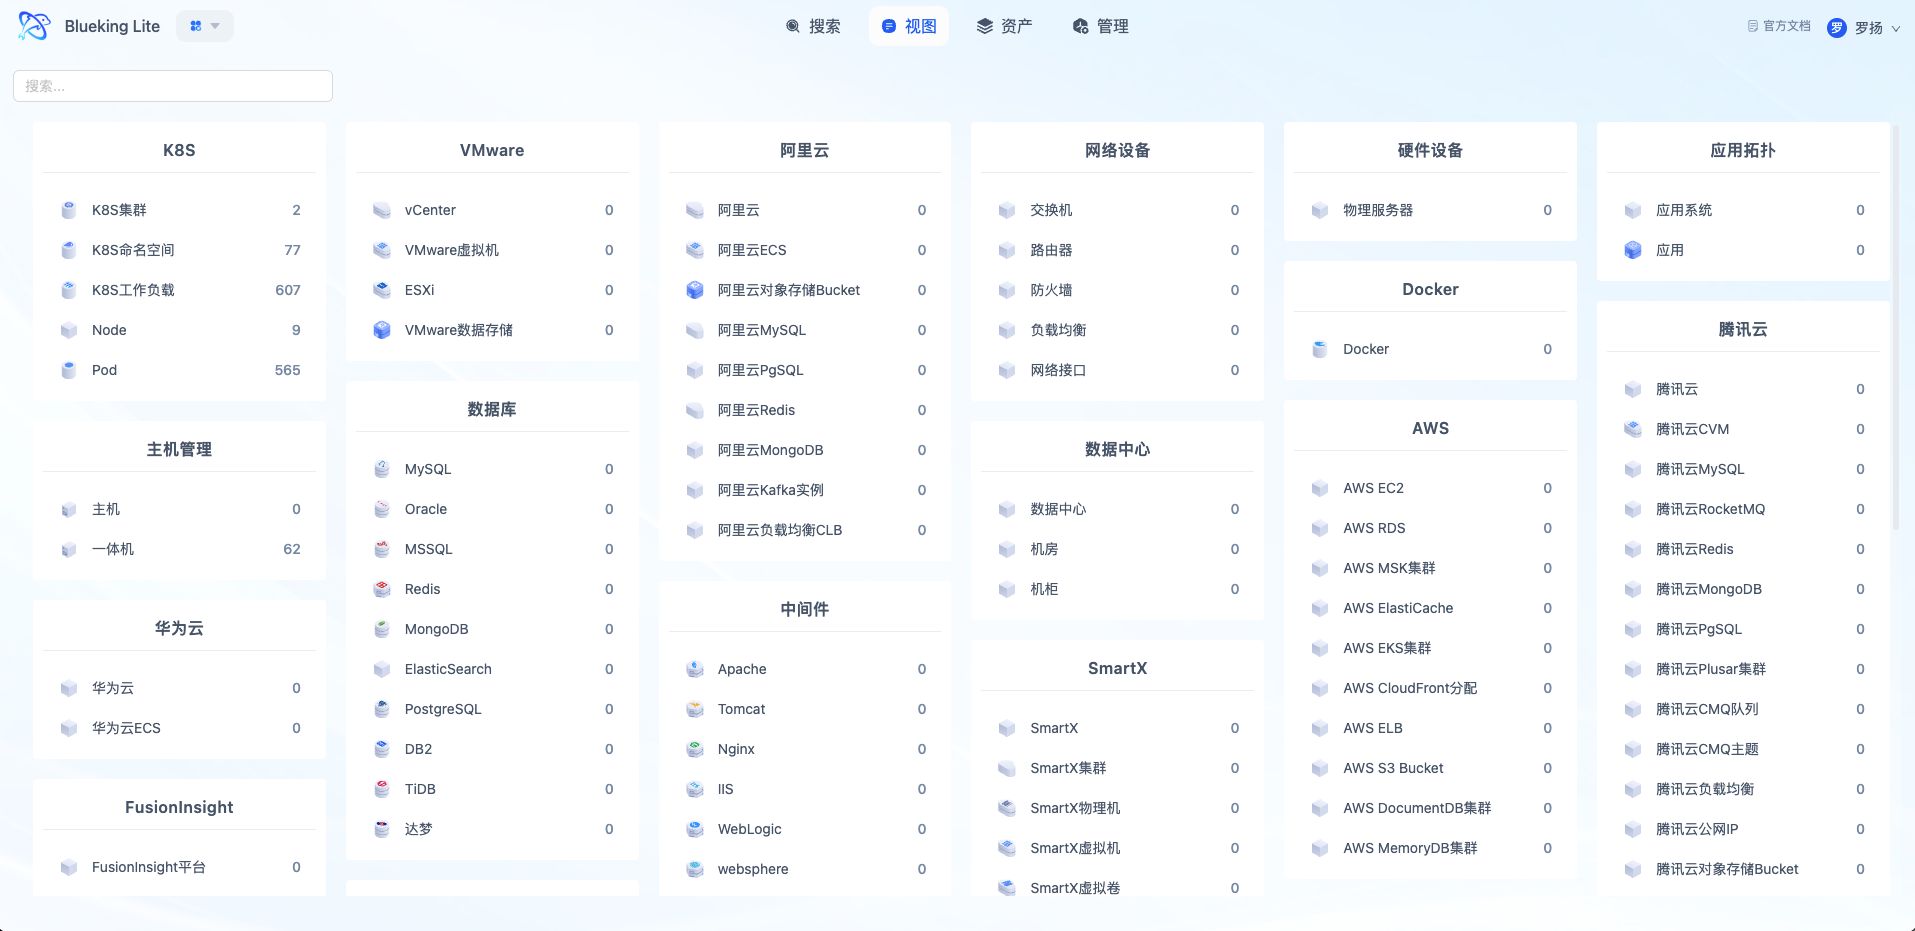This screenshot has width=1915, height=931.
Task: Open the 搜索 menu tab
Action: pyautogui.click(x=812, y=26)
